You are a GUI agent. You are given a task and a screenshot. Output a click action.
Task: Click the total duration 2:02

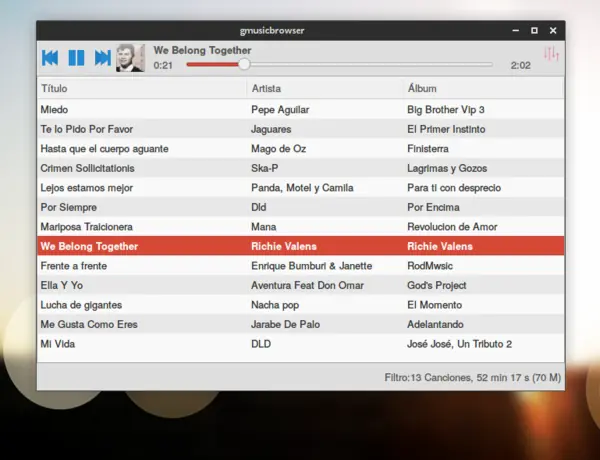pos(520,65)
